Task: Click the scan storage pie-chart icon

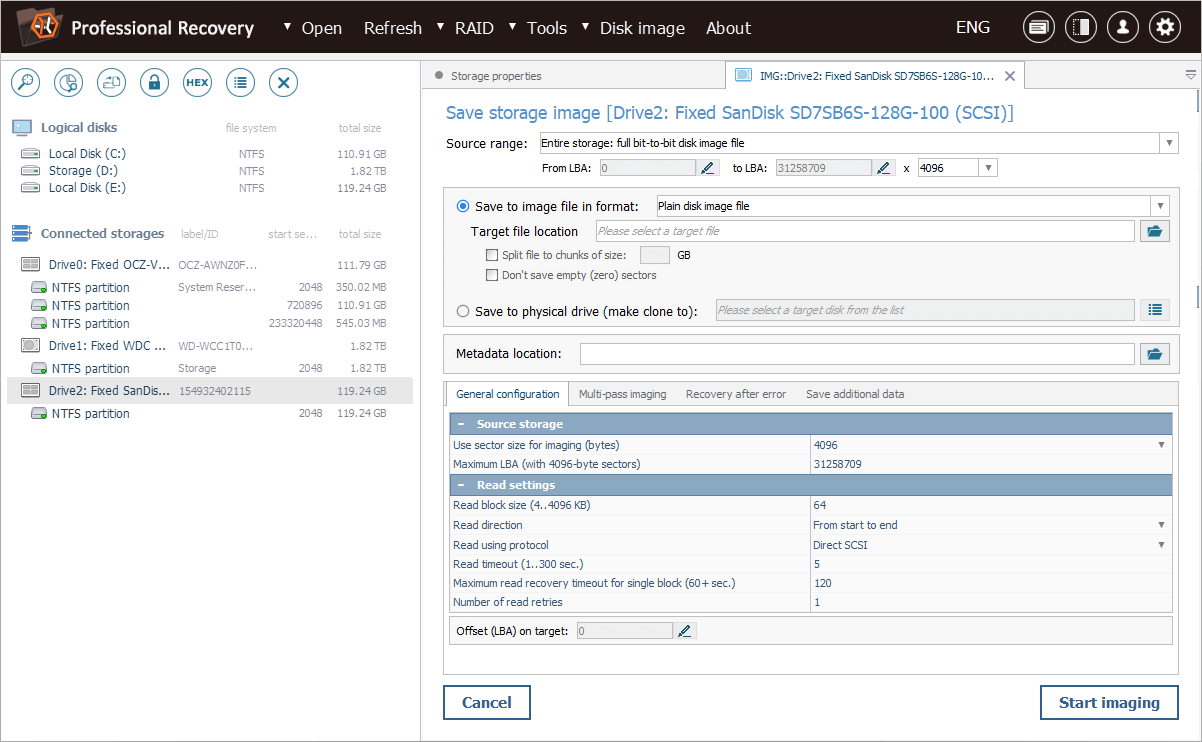Action: [68, 83]
